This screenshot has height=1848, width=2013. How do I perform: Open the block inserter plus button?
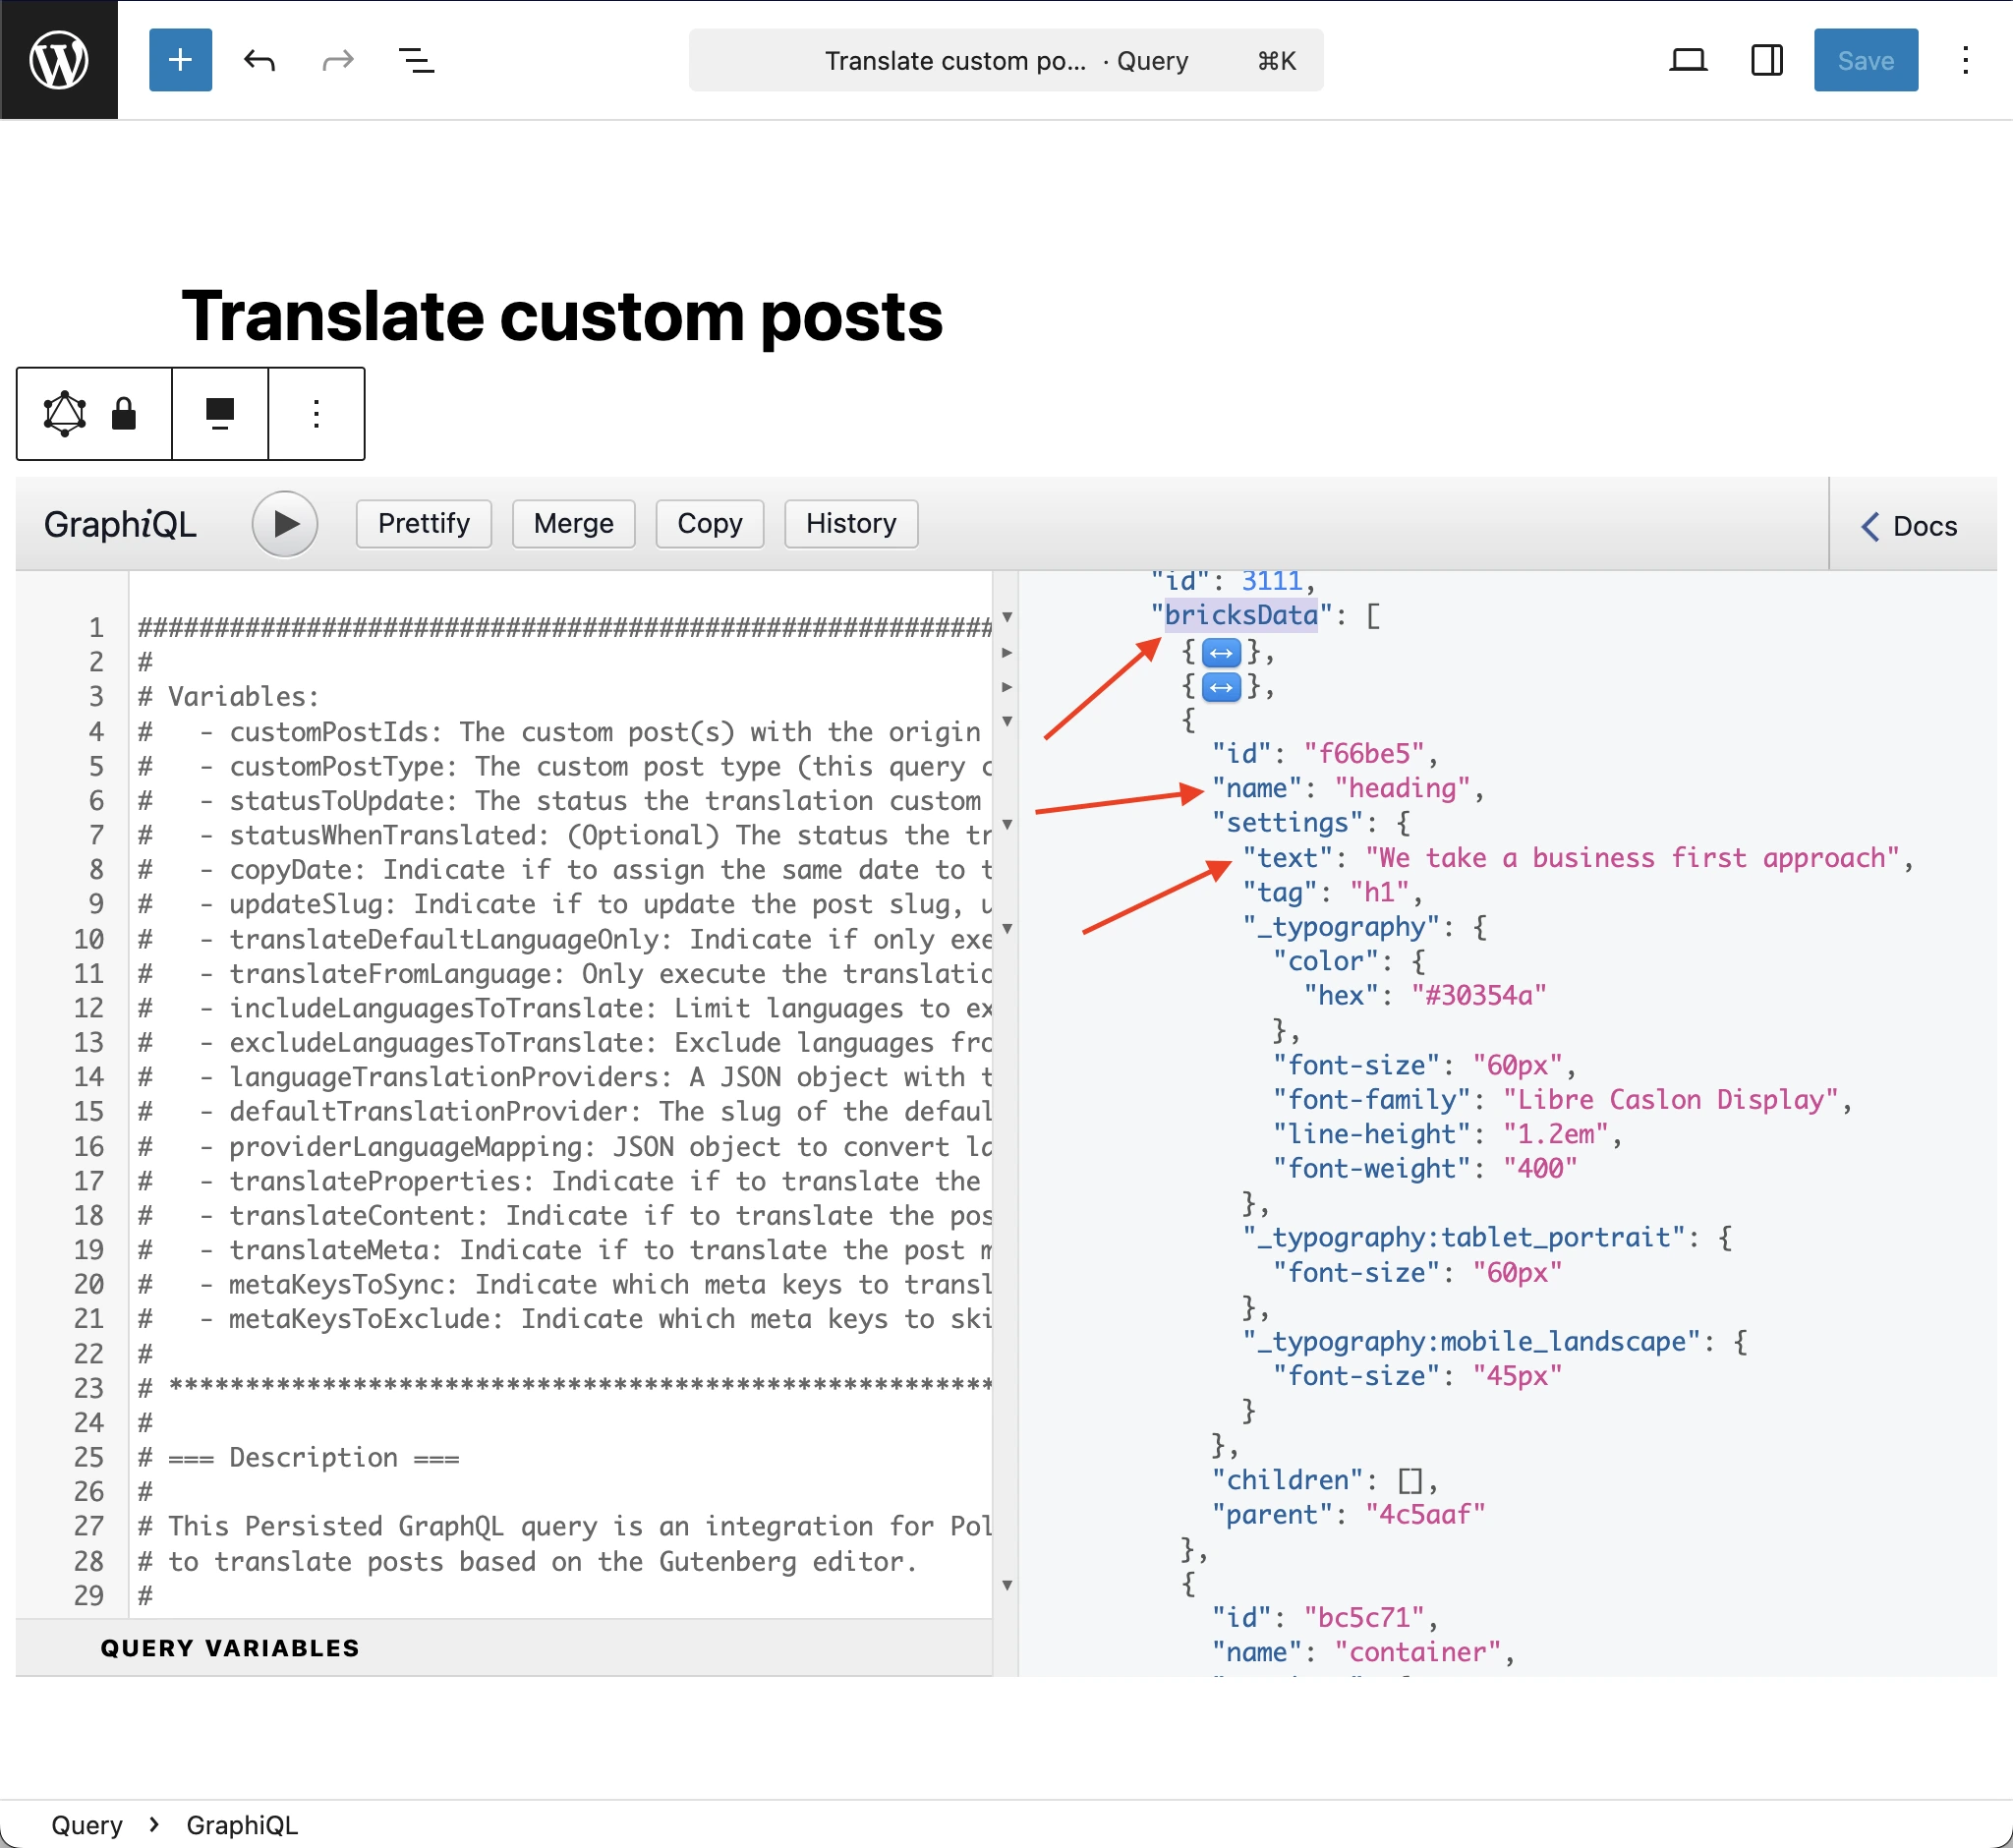click(x=180, y=60)
